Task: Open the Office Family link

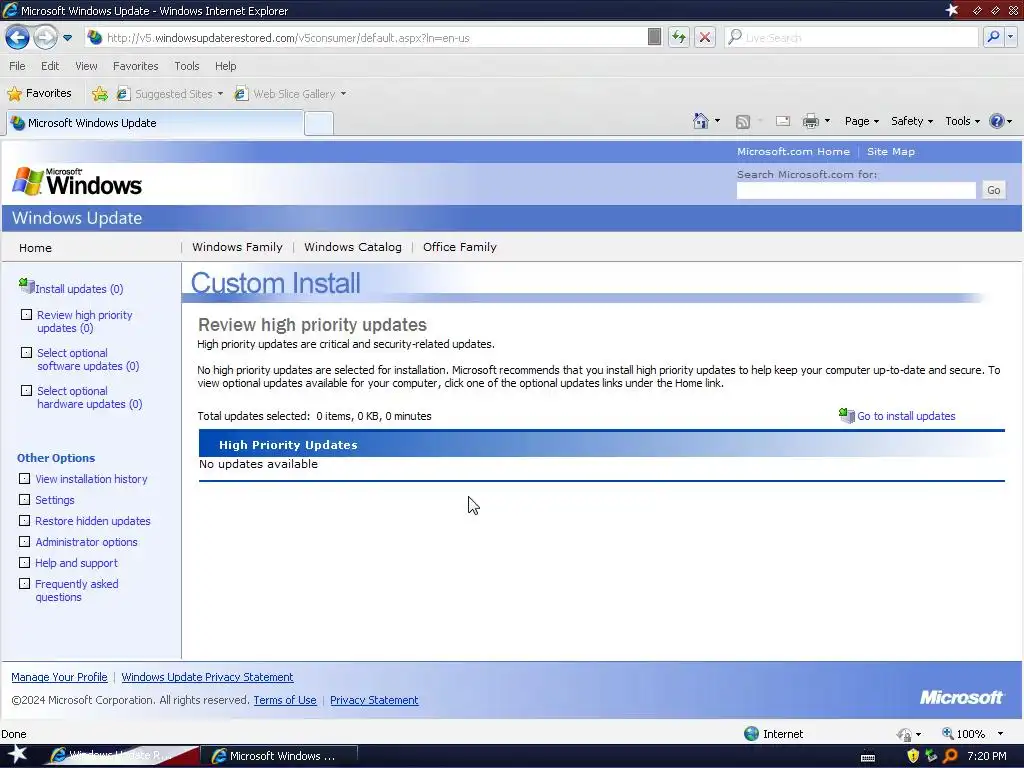Action: coord(460,247)
